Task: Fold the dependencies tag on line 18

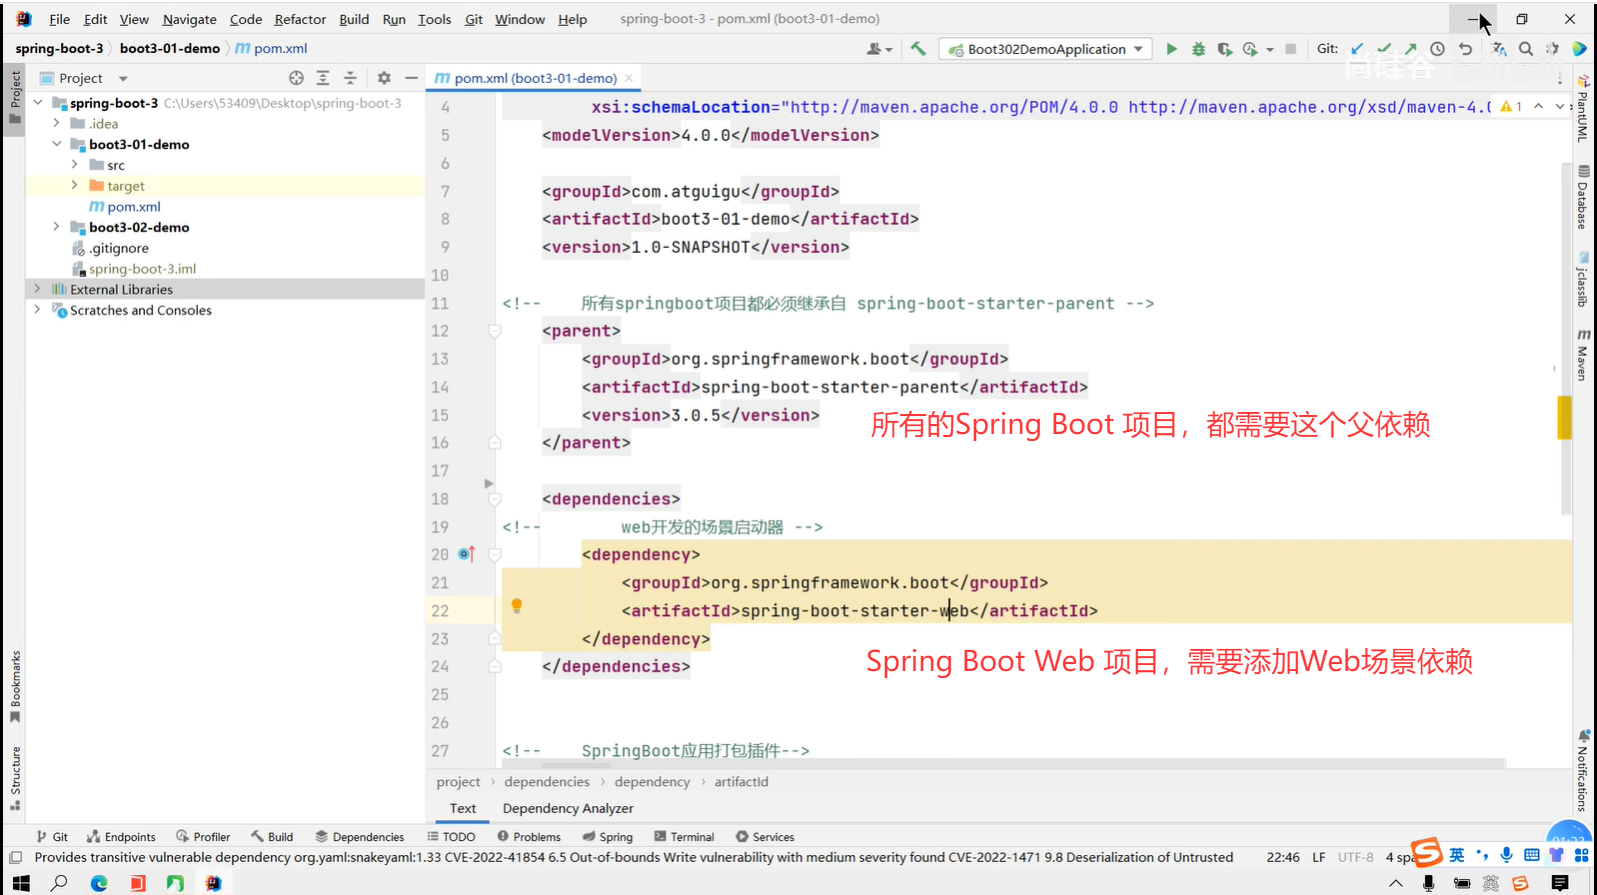Action: tap(494, 499)
